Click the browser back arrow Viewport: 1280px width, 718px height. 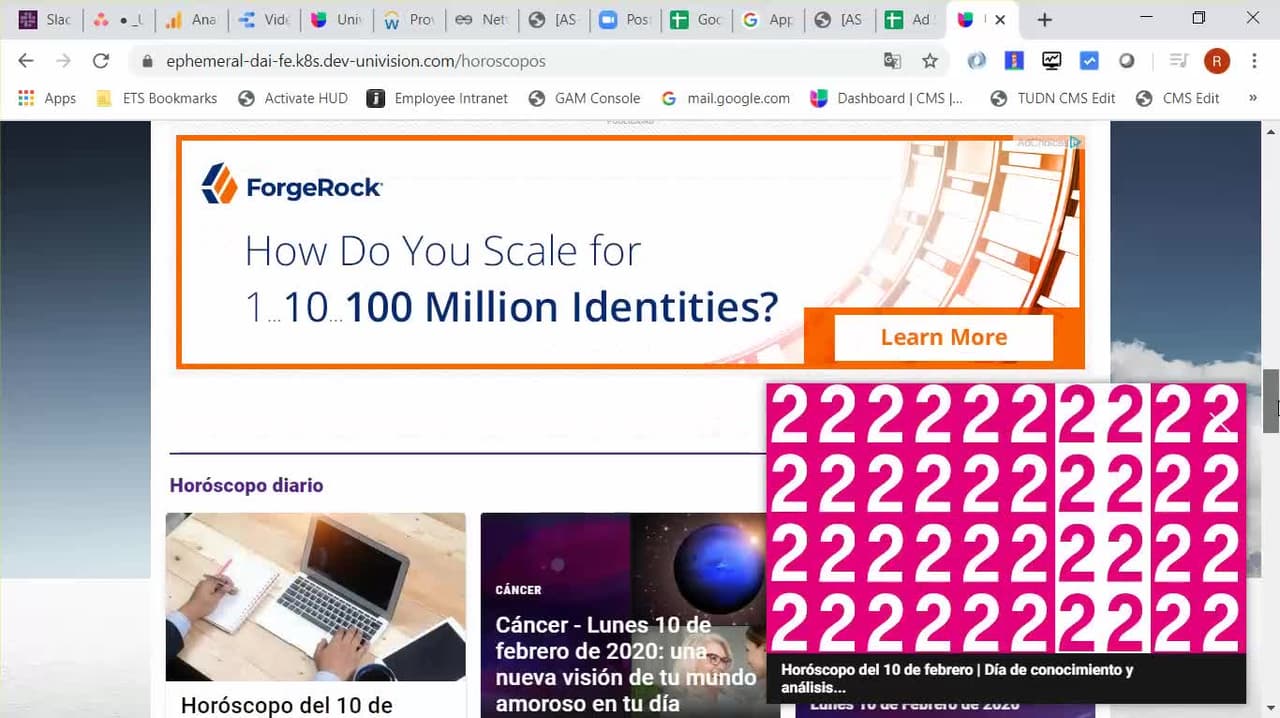click(x=26, y=61)
